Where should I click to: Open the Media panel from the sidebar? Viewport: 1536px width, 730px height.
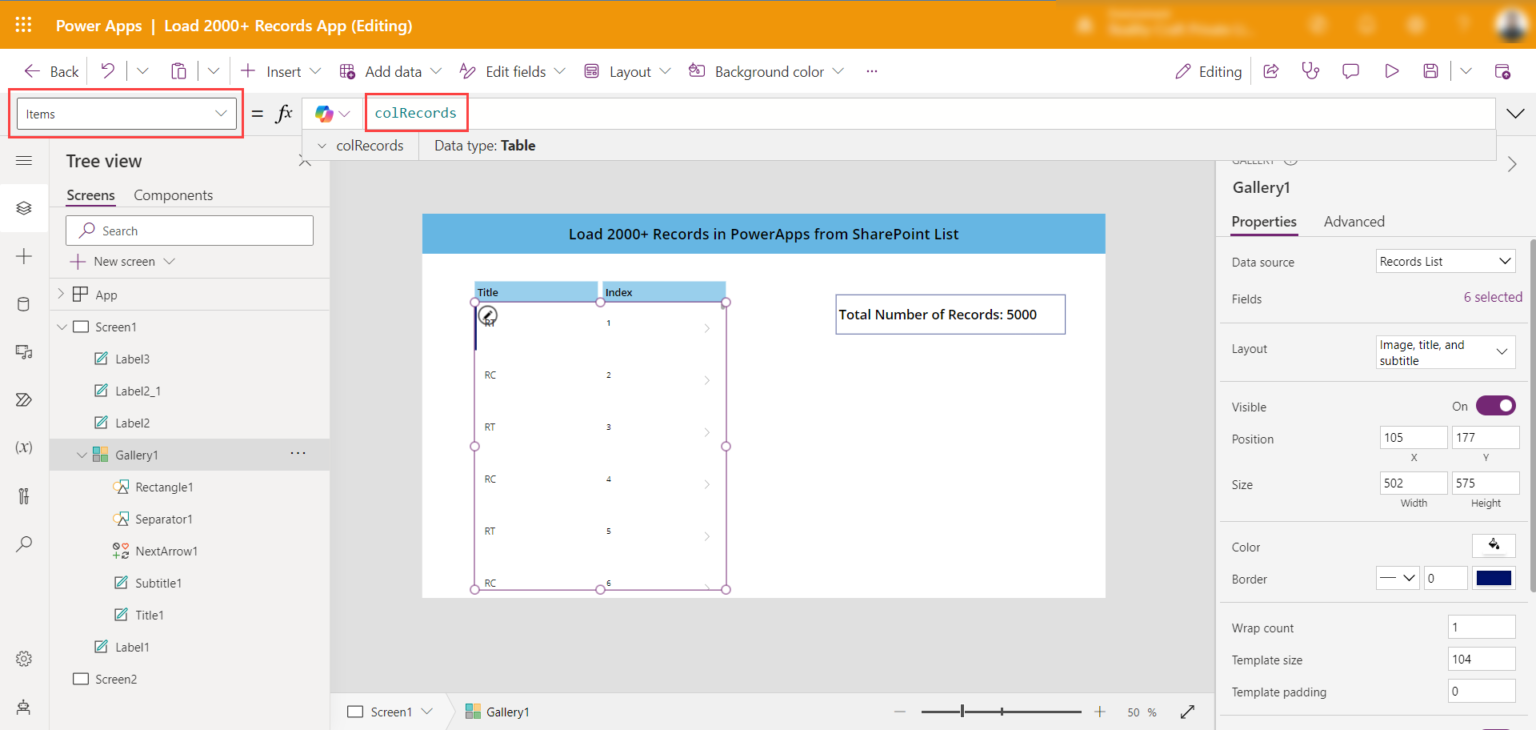click(23, 352)
